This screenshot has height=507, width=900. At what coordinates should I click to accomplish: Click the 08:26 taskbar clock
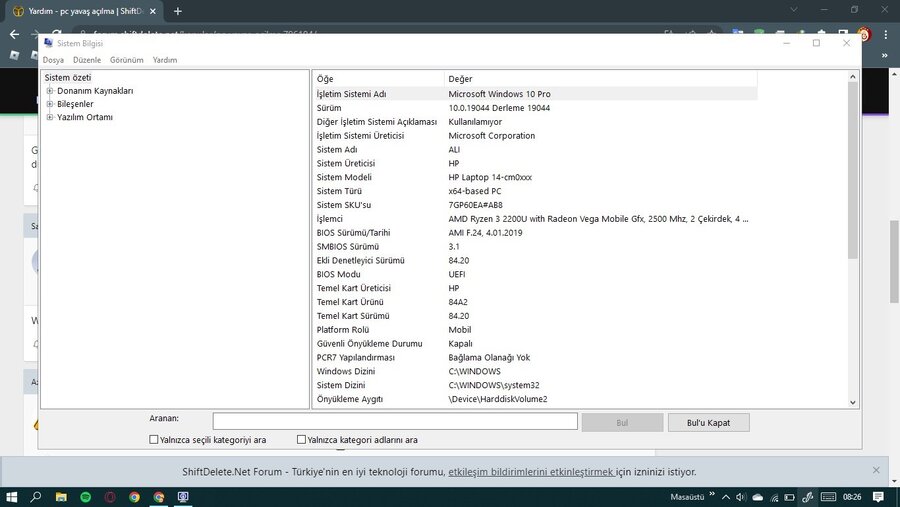[x=852, y=497]
